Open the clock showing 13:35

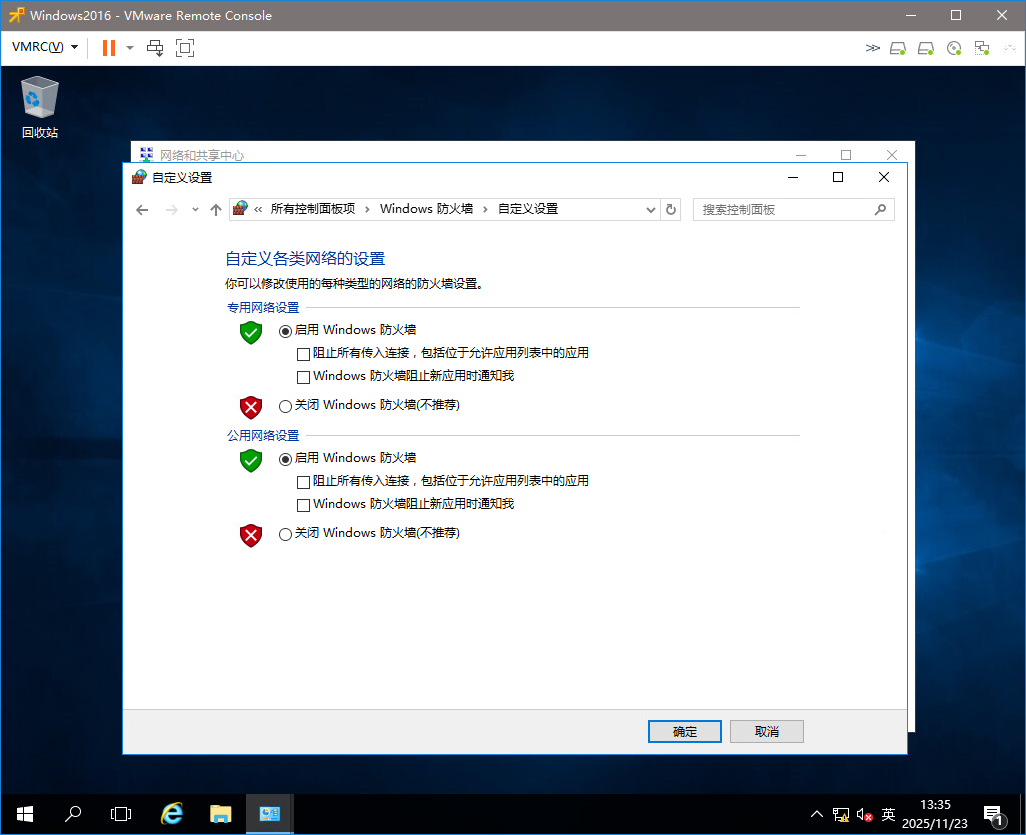tap(935, 814)
